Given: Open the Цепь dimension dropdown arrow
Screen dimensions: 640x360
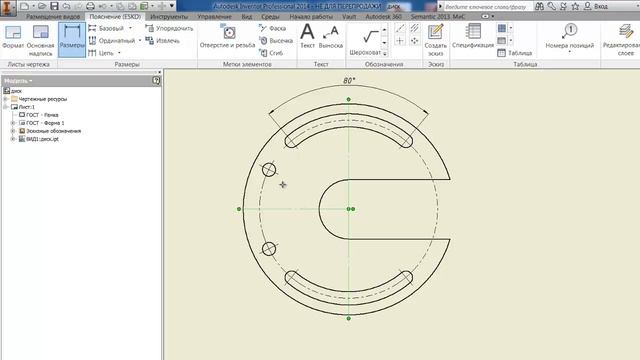Looking at the screenshot, I should [119, 53].
